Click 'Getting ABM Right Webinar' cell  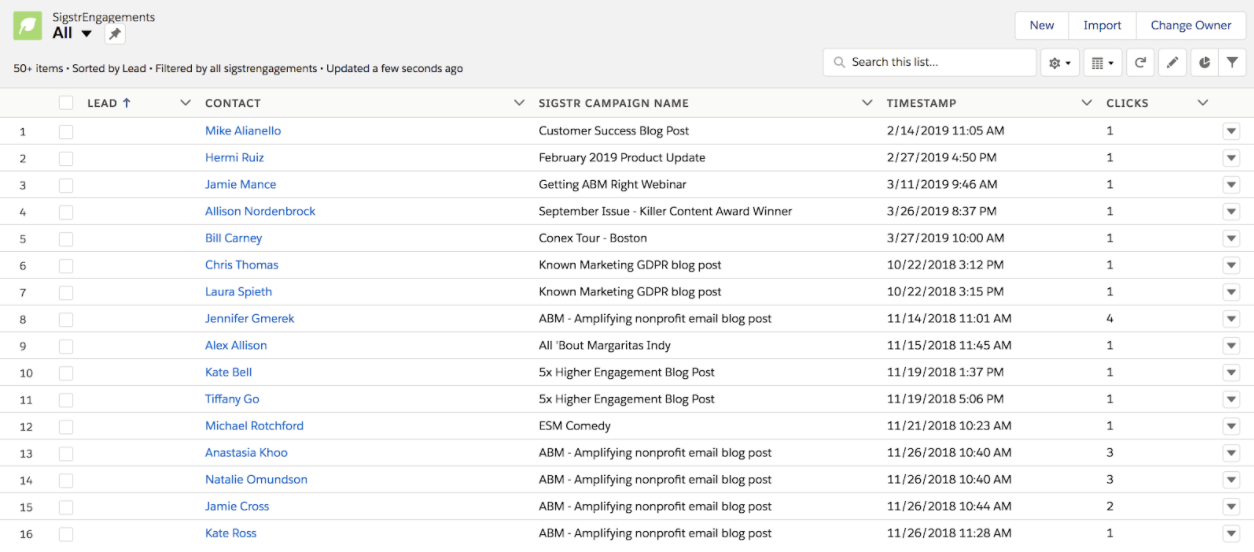pos(612,185)
